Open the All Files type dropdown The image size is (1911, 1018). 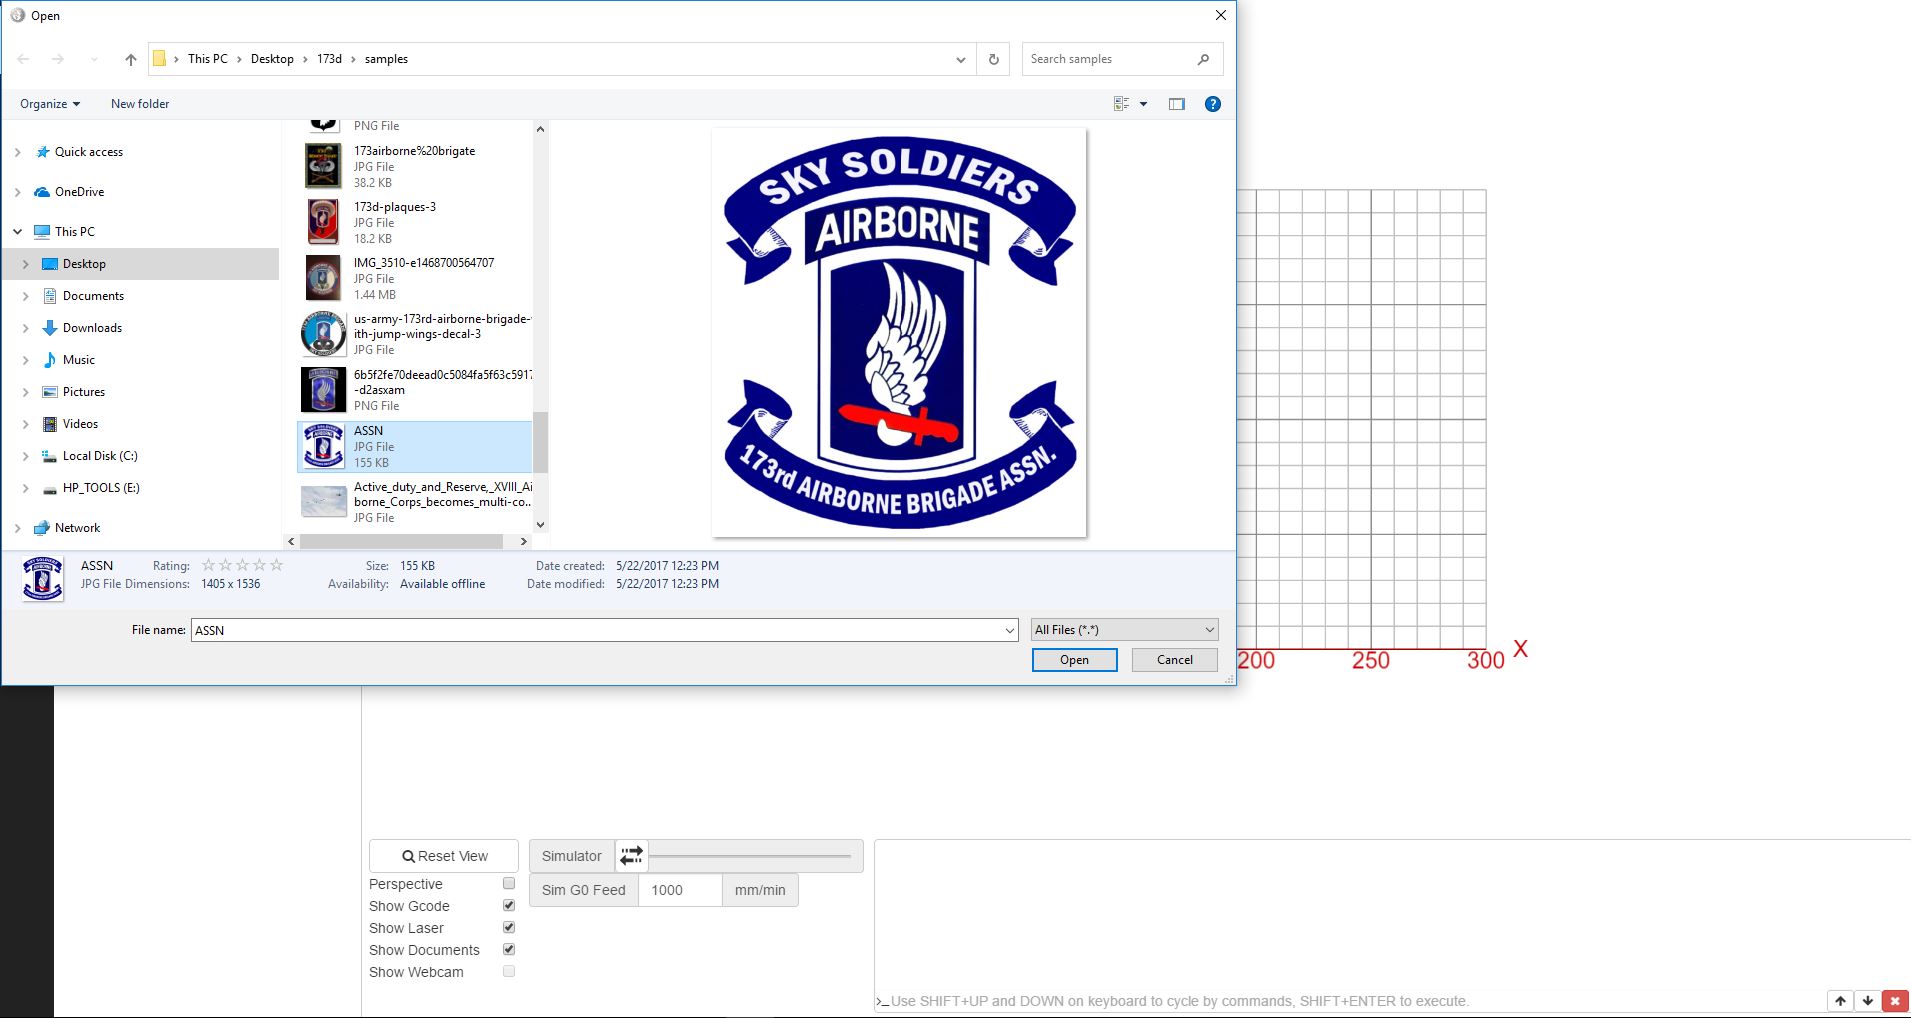coord(1124,630)
